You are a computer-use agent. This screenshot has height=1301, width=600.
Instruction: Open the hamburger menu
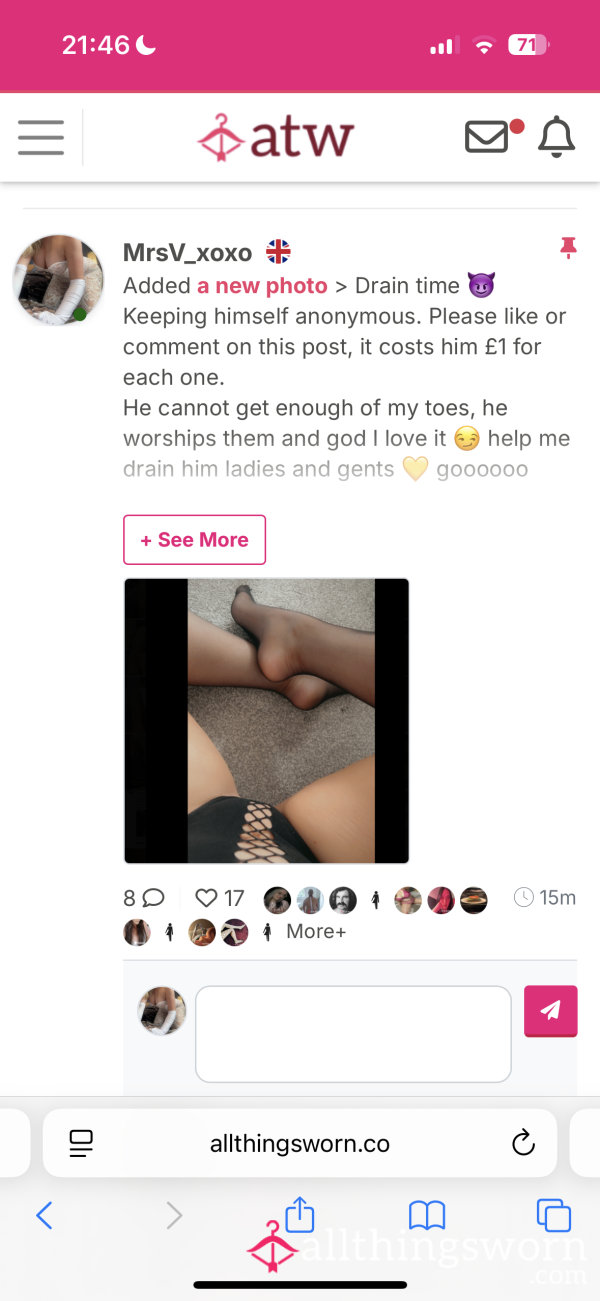point(41,137)
